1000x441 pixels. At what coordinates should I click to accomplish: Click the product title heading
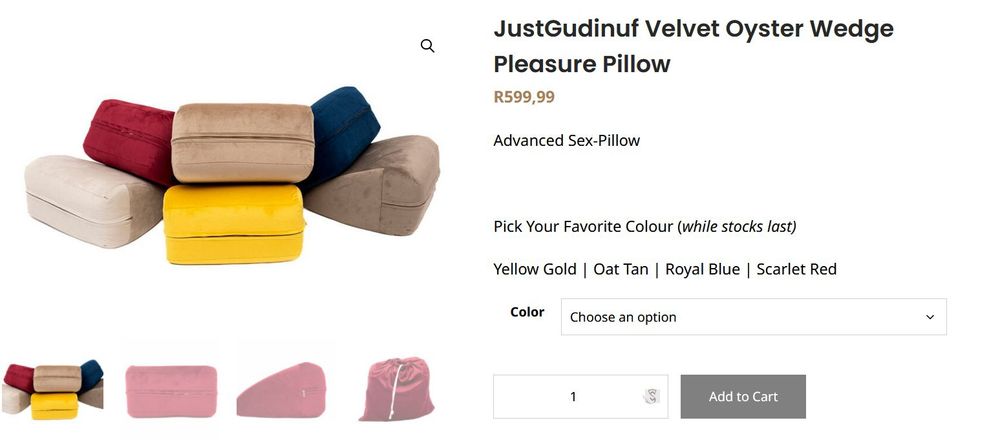point(694,46)
